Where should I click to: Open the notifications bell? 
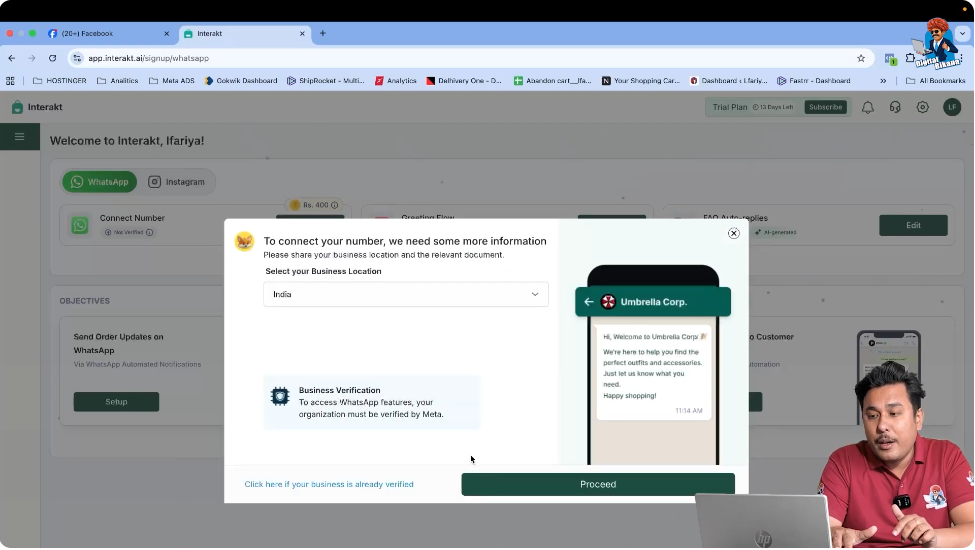(x=867, y=107)
